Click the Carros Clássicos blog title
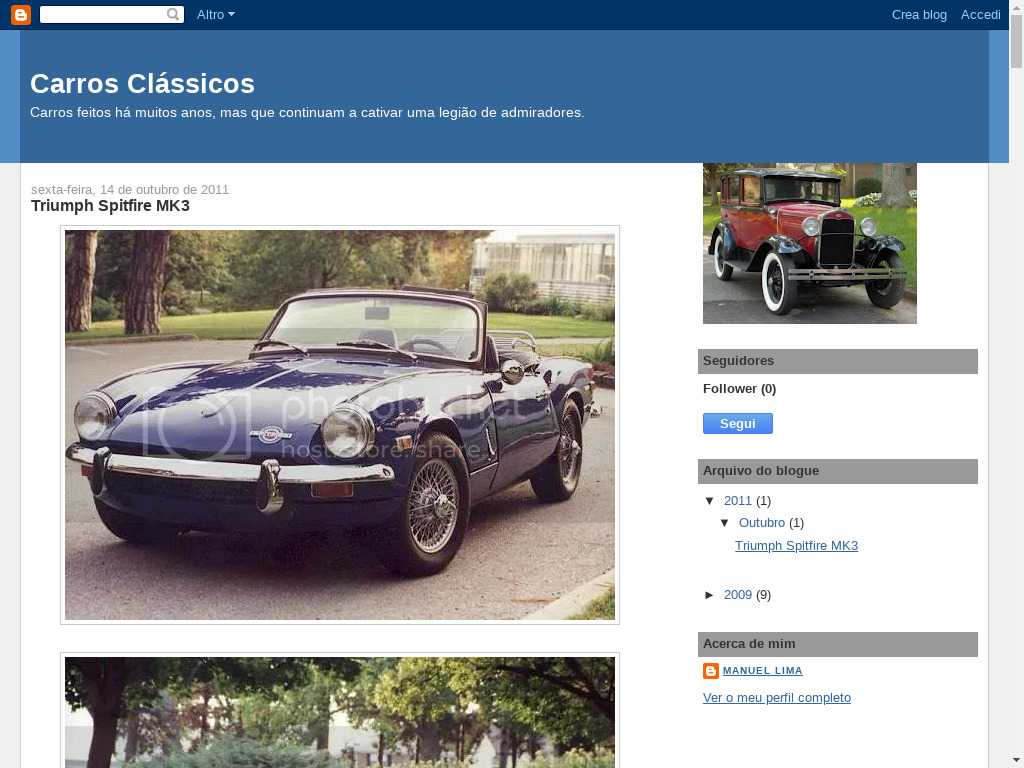Viewport: 1024px width, 768px height. click(x=142, y=84)
